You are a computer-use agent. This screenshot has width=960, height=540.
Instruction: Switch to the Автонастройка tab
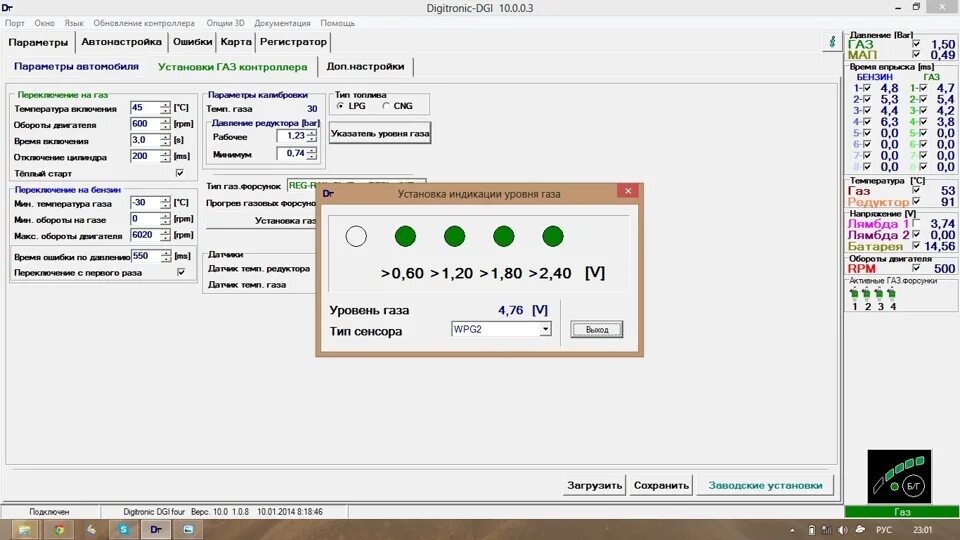[x=121, y=42]
